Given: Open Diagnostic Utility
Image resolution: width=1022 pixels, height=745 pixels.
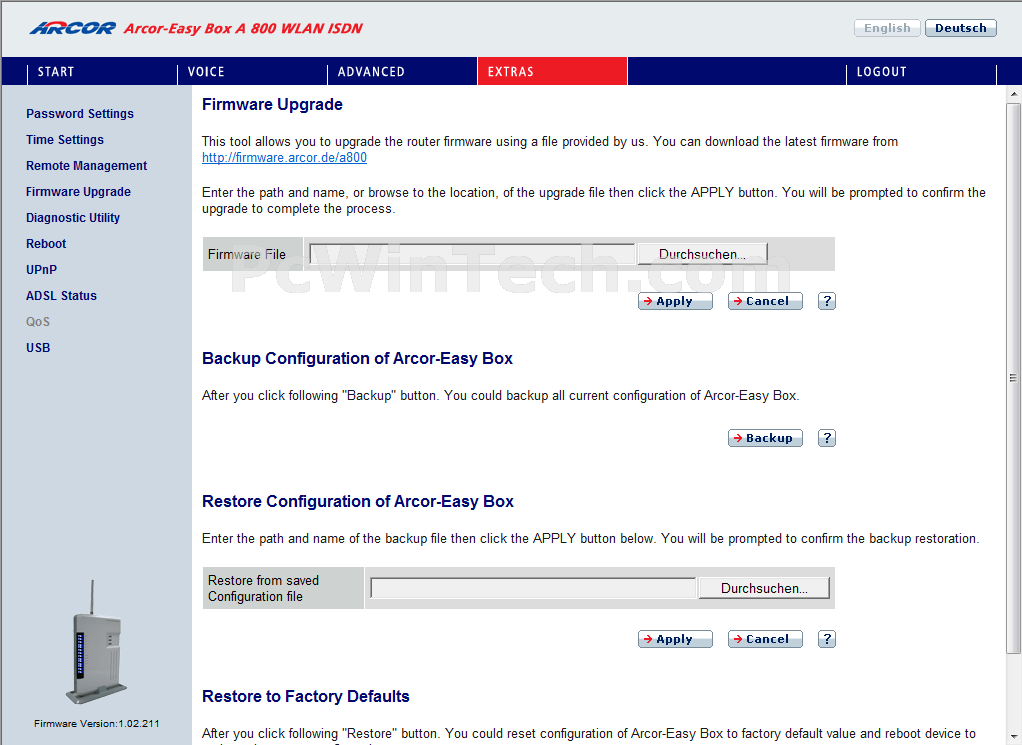Looking at the screenshot, I should tap(73, 218).
